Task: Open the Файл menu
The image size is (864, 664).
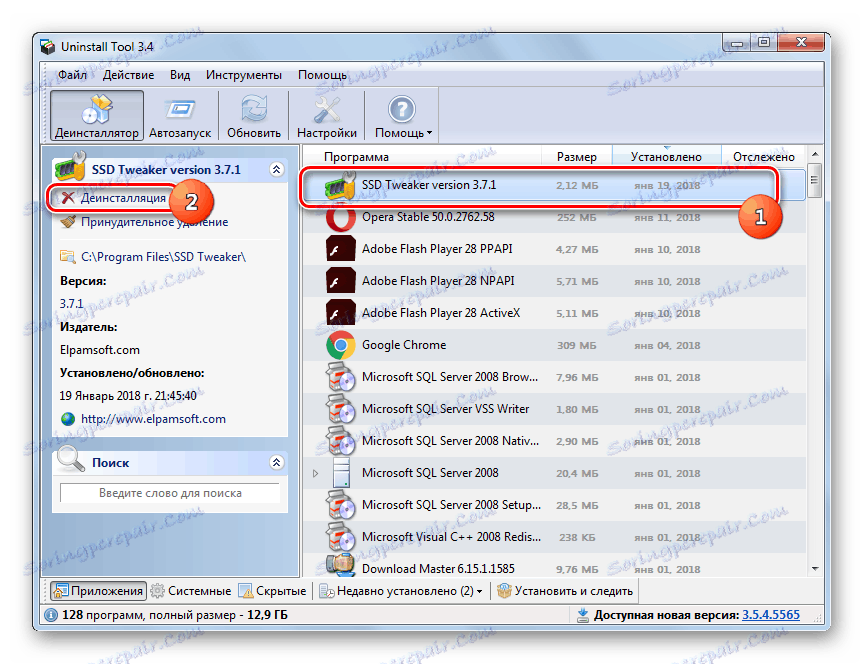Action: coord(72,75)
